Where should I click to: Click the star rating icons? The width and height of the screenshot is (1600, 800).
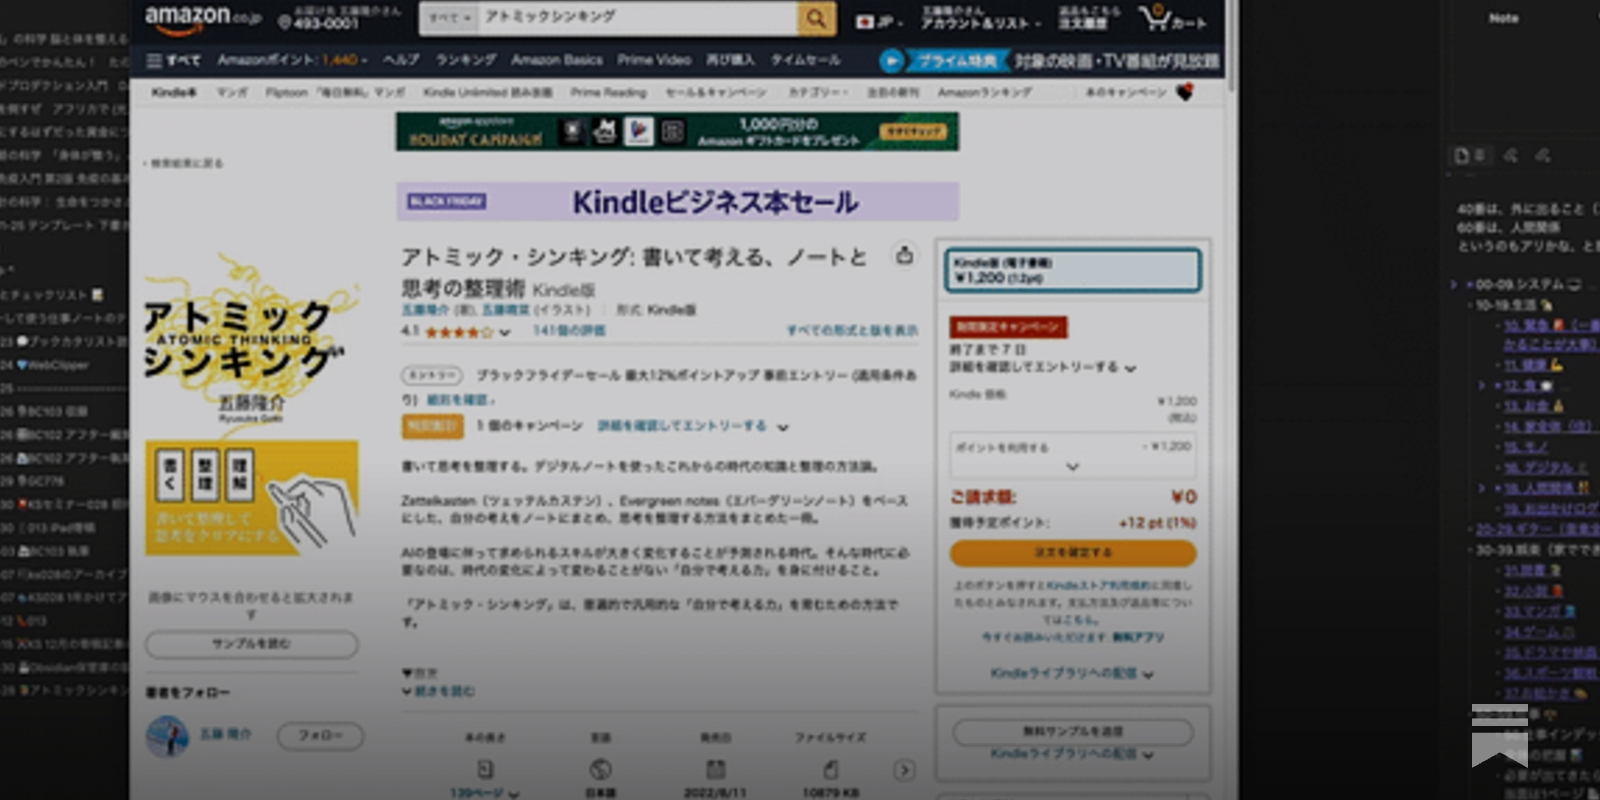(459, 332)
